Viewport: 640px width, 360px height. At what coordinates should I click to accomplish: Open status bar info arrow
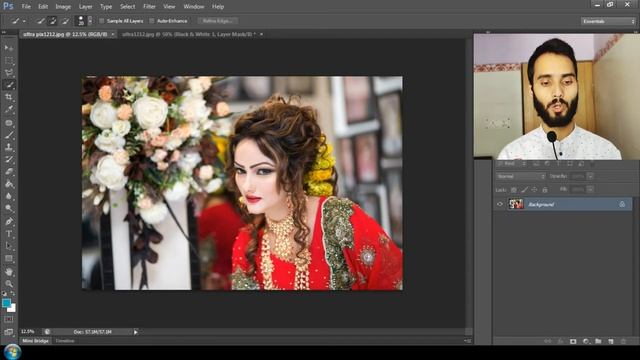pyautogui.click(x=136, y=332)
